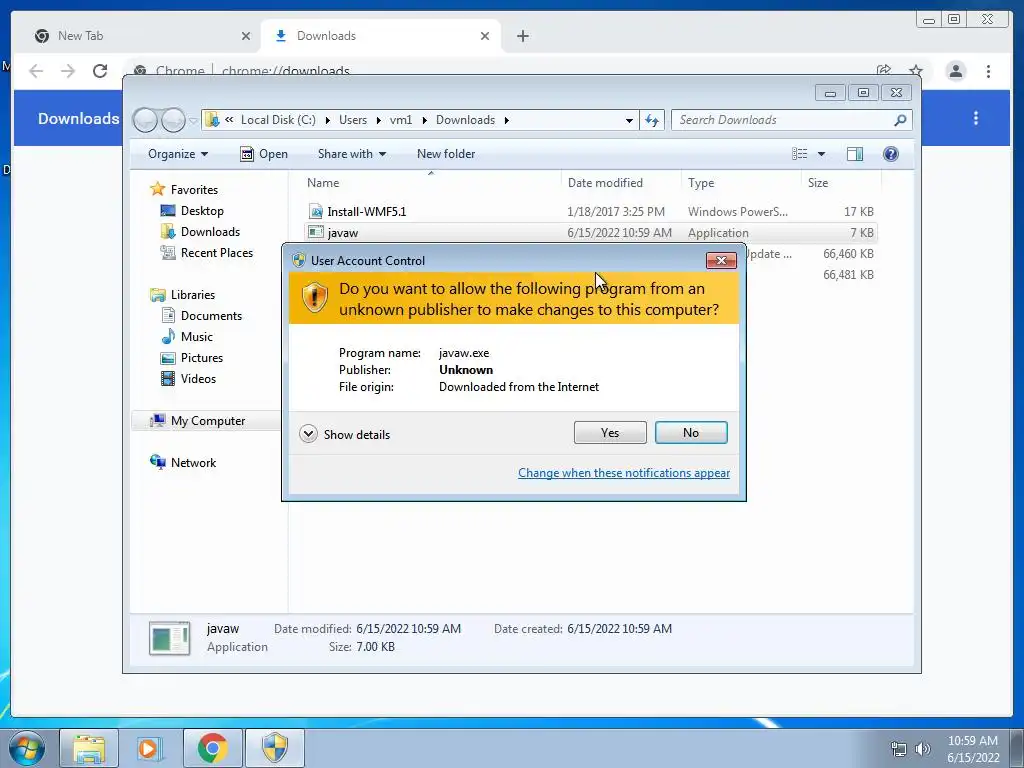
Task: Select Local Disk (C:) in breadcrumb
Action: [x=278, y=120]
